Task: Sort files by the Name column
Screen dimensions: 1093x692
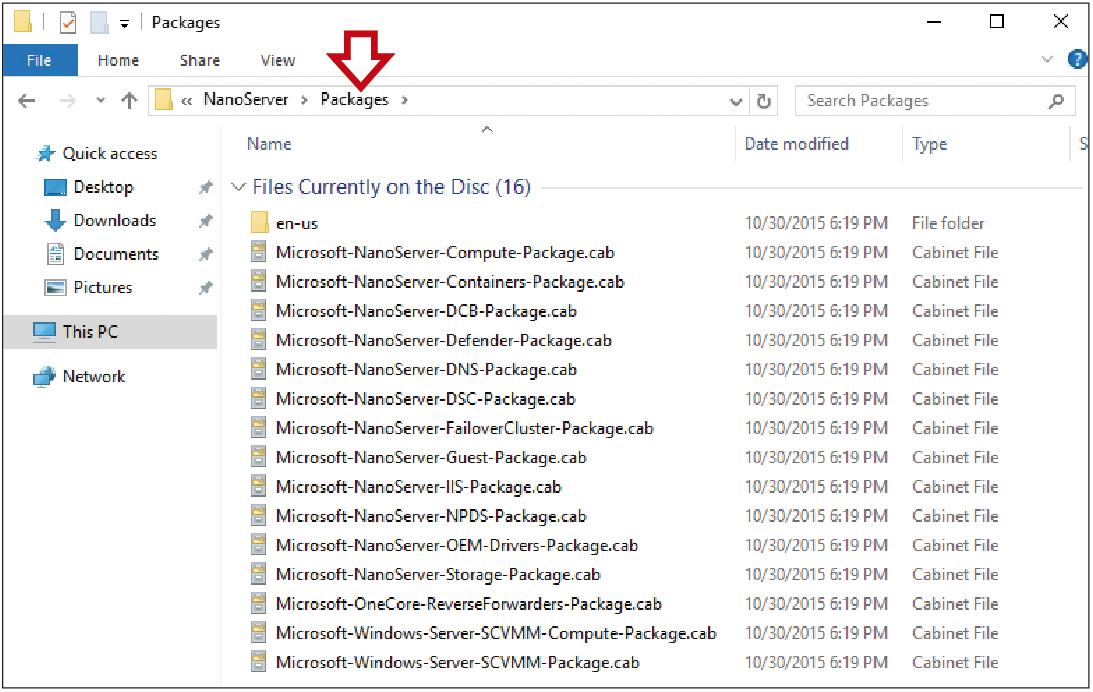Action: [269, 144]
